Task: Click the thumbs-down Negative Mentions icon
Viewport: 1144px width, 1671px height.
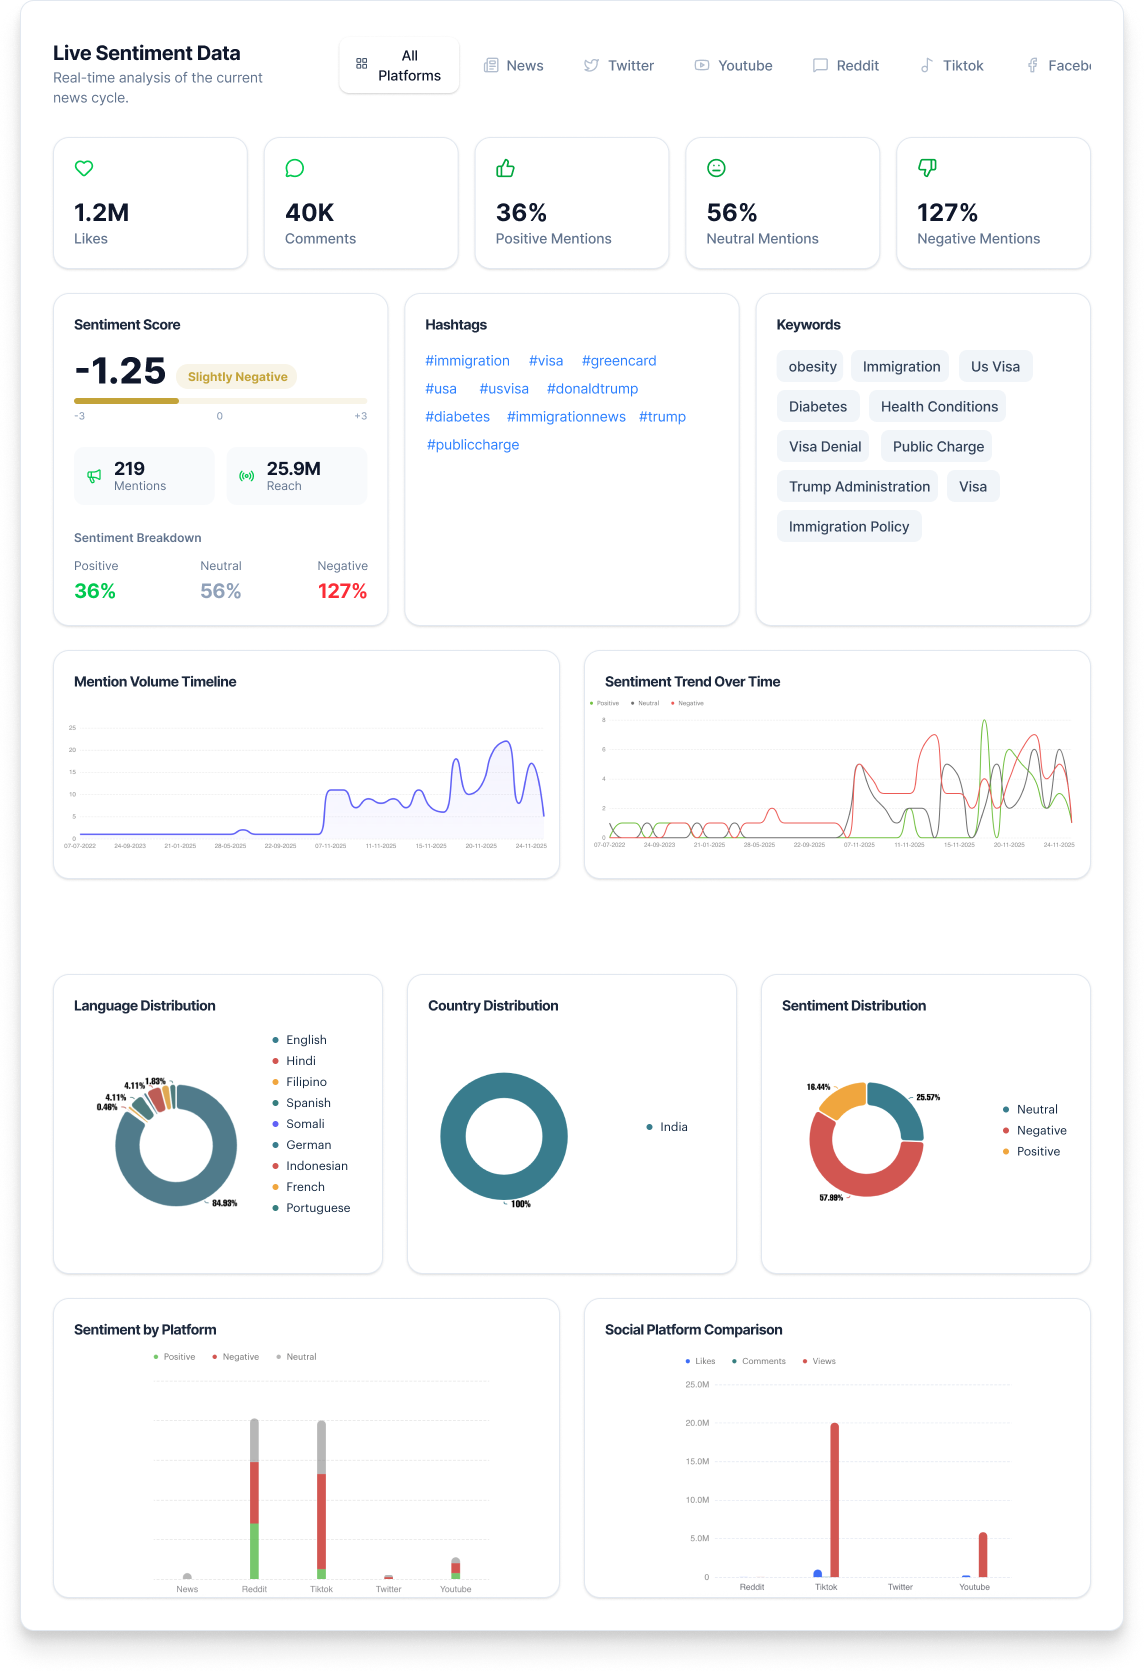Action: pos(927,168)
